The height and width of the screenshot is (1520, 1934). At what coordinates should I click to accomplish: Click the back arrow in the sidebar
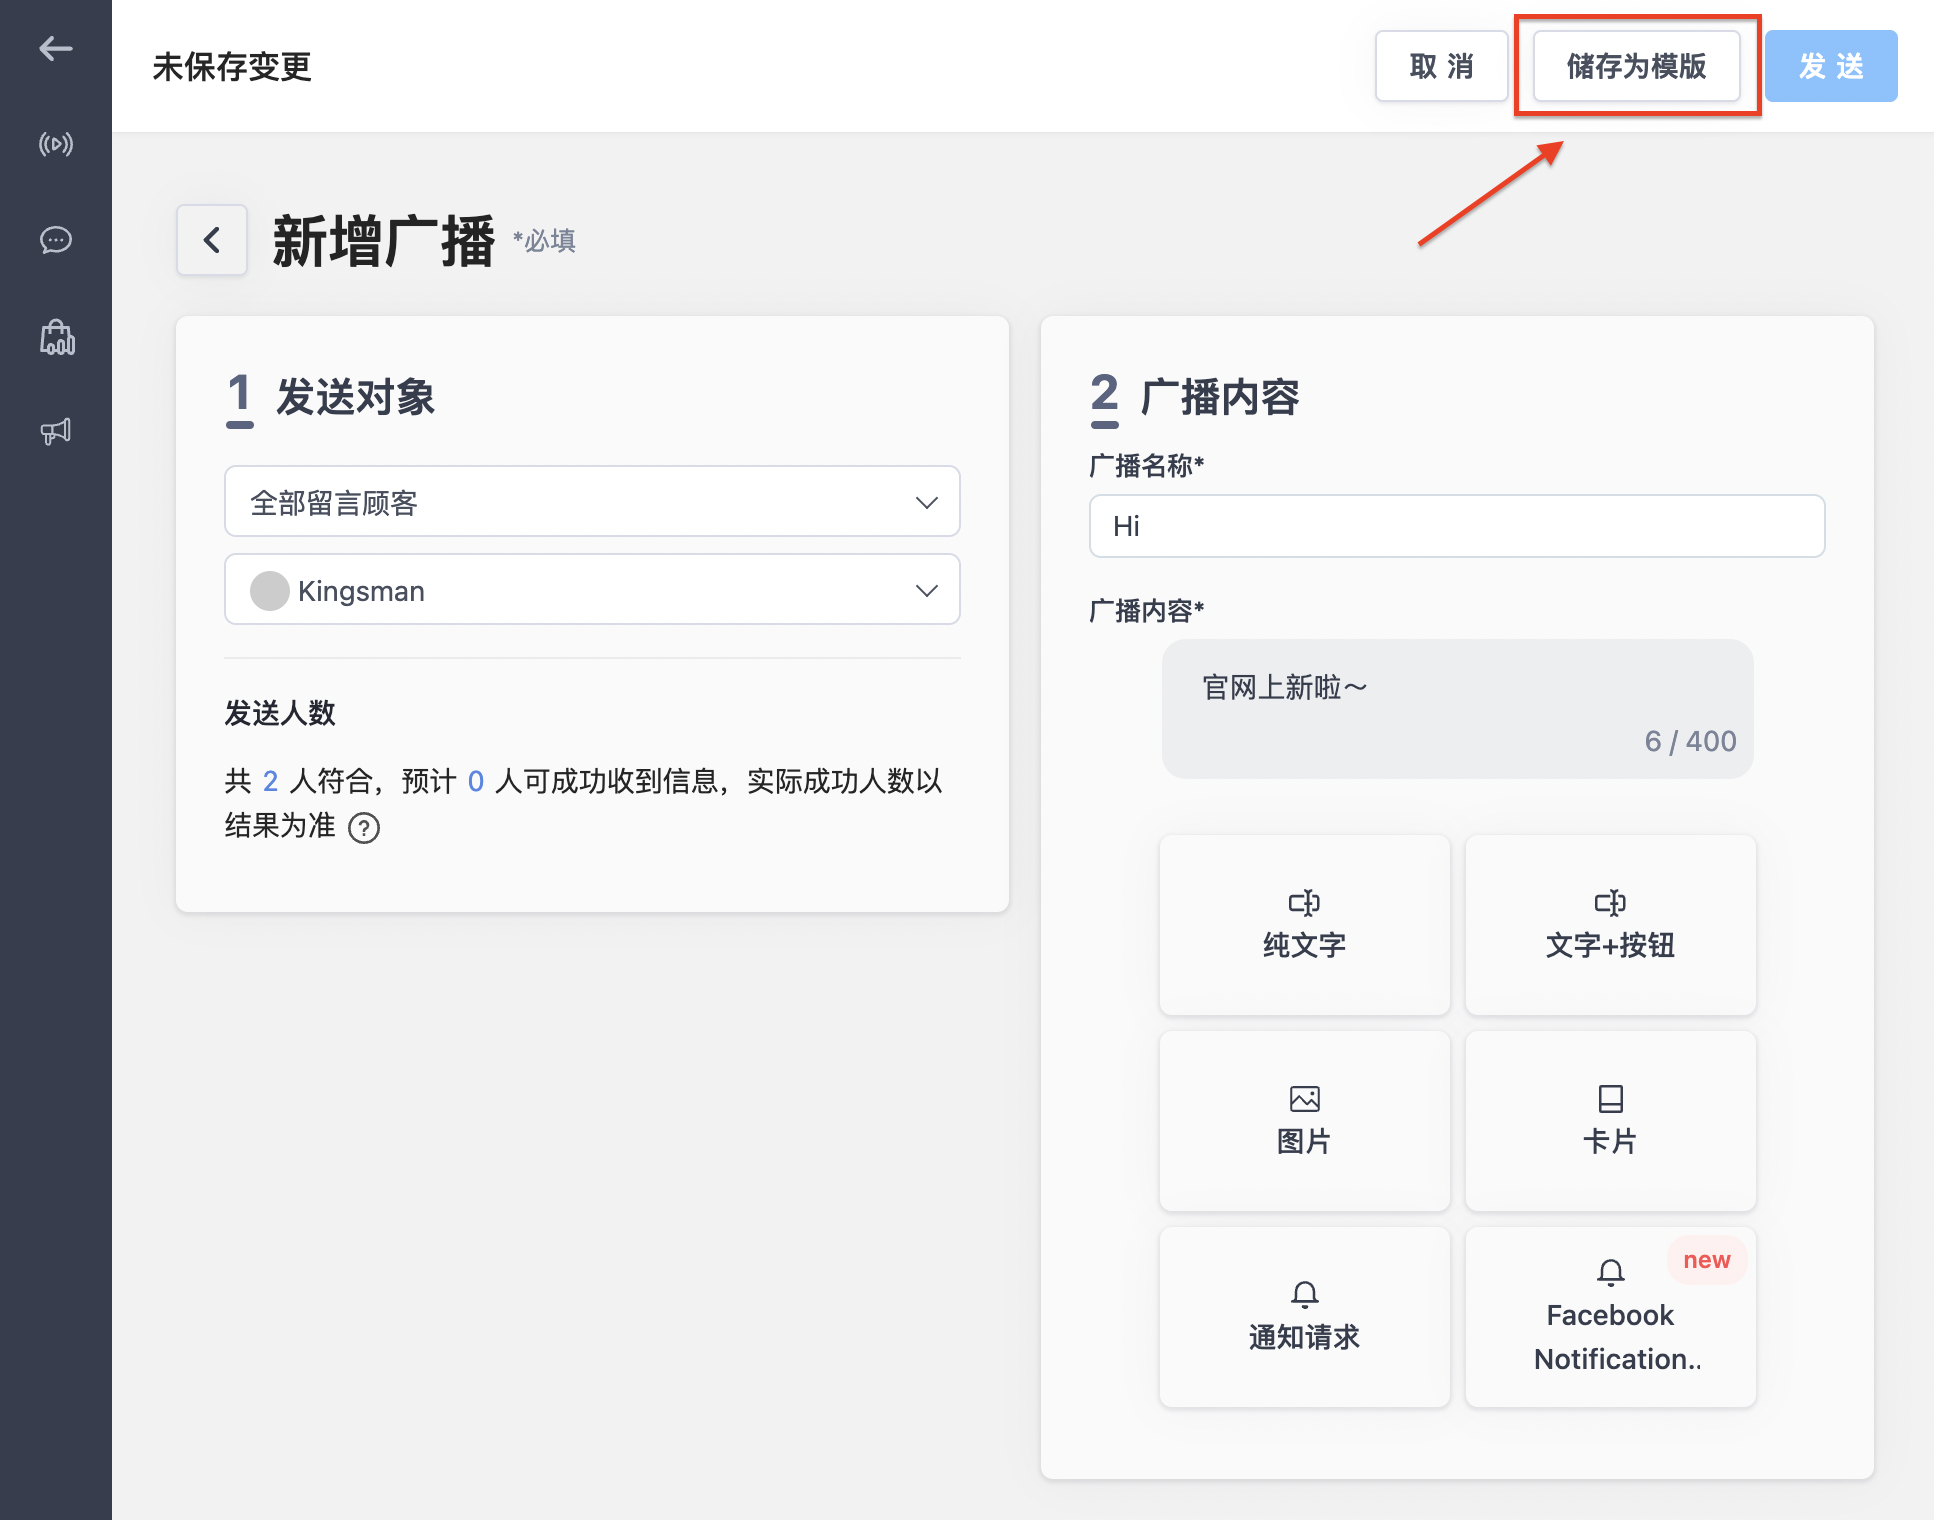click(56, 48)
